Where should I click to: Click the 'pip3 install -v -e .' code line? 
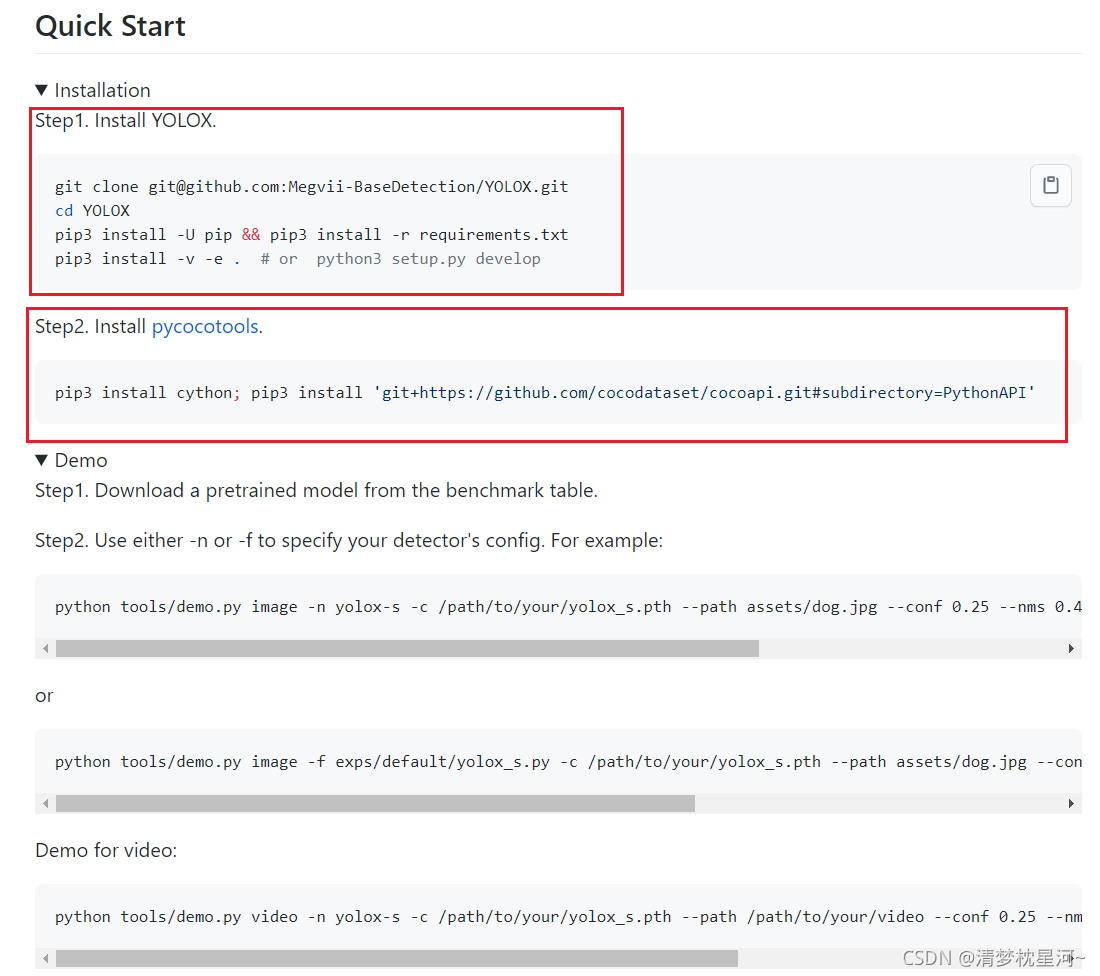click(297, 259)
